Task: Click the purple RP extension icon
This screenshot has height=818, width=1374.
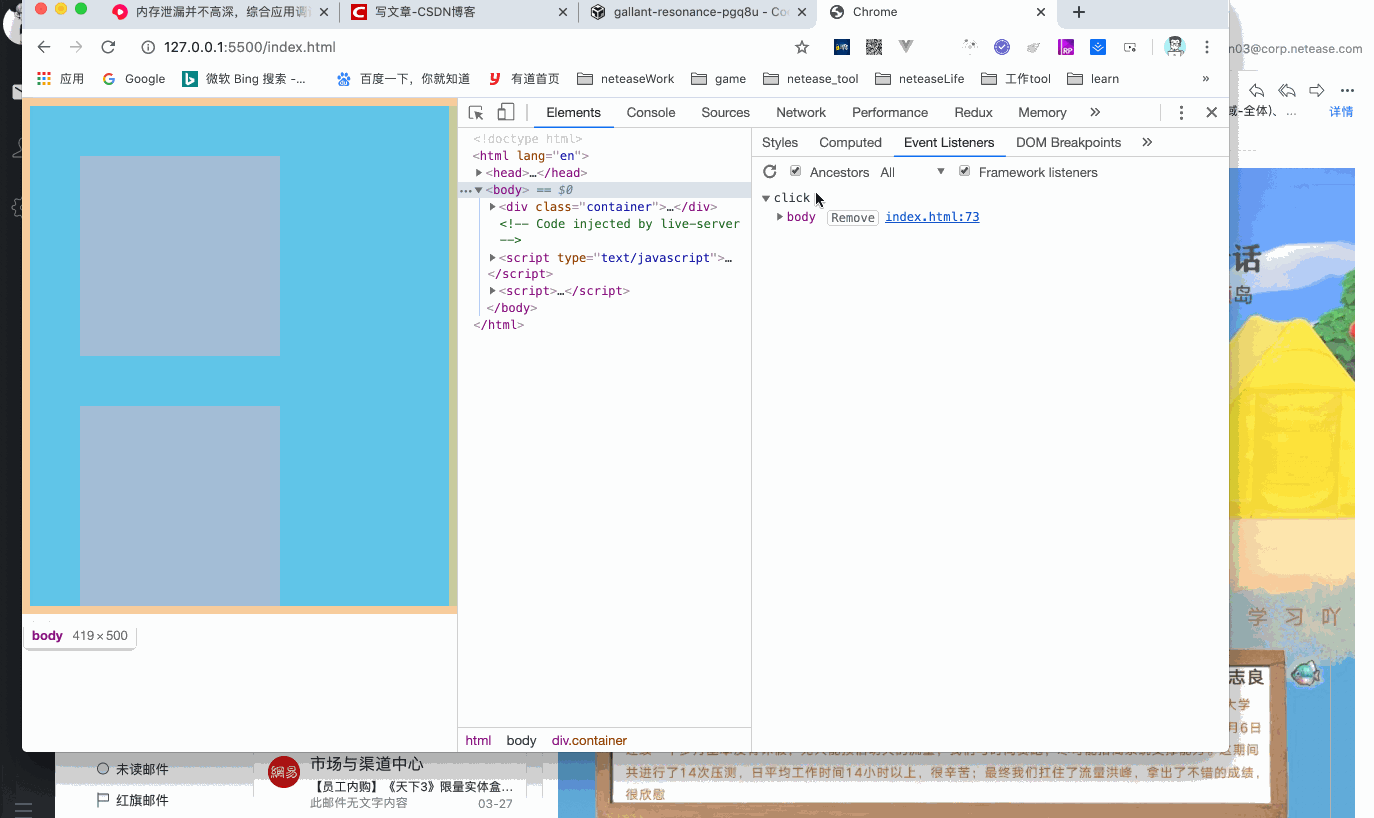Action: point(1066,47)
